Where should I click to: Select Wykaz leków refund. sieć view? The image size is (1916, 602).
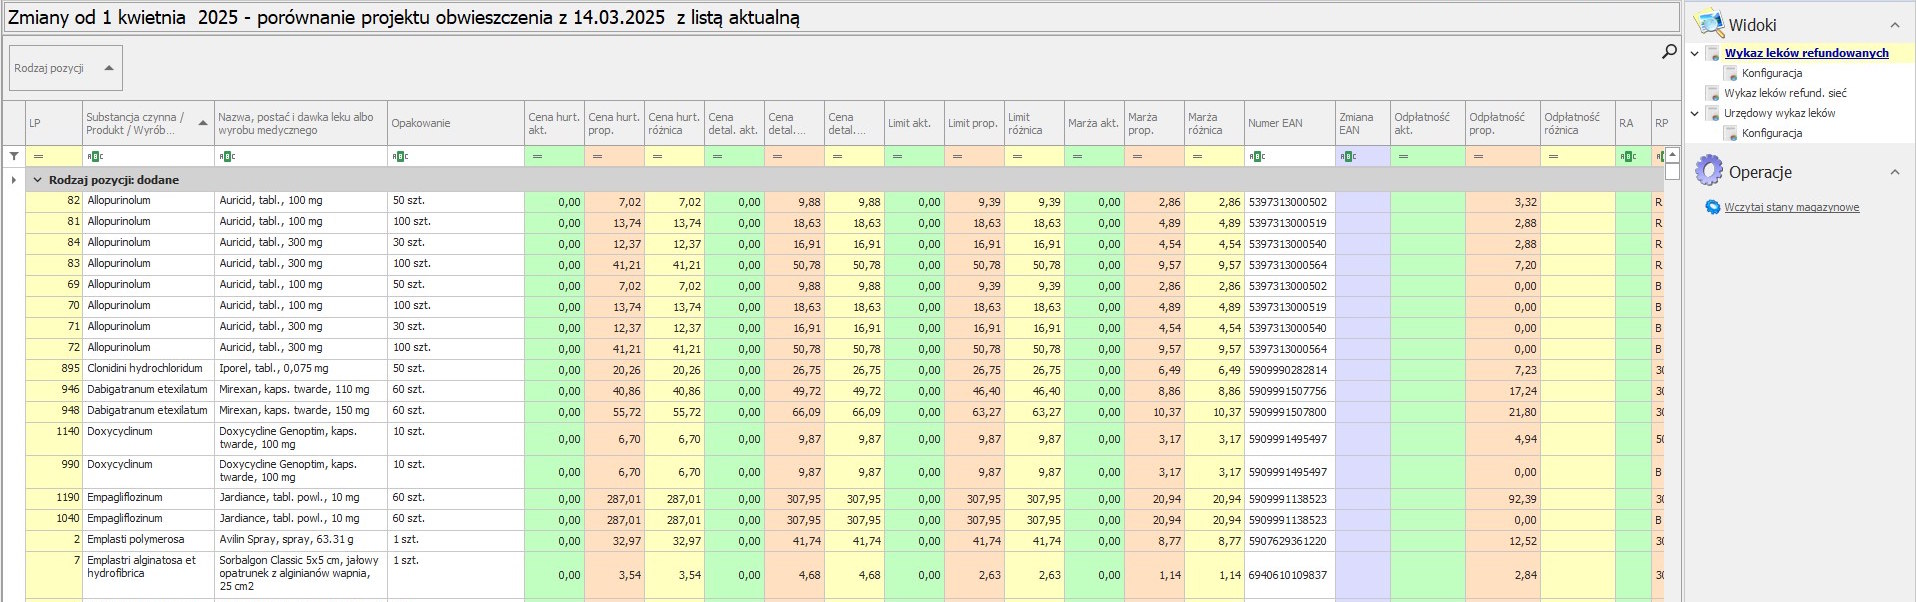pos(1785,93)
